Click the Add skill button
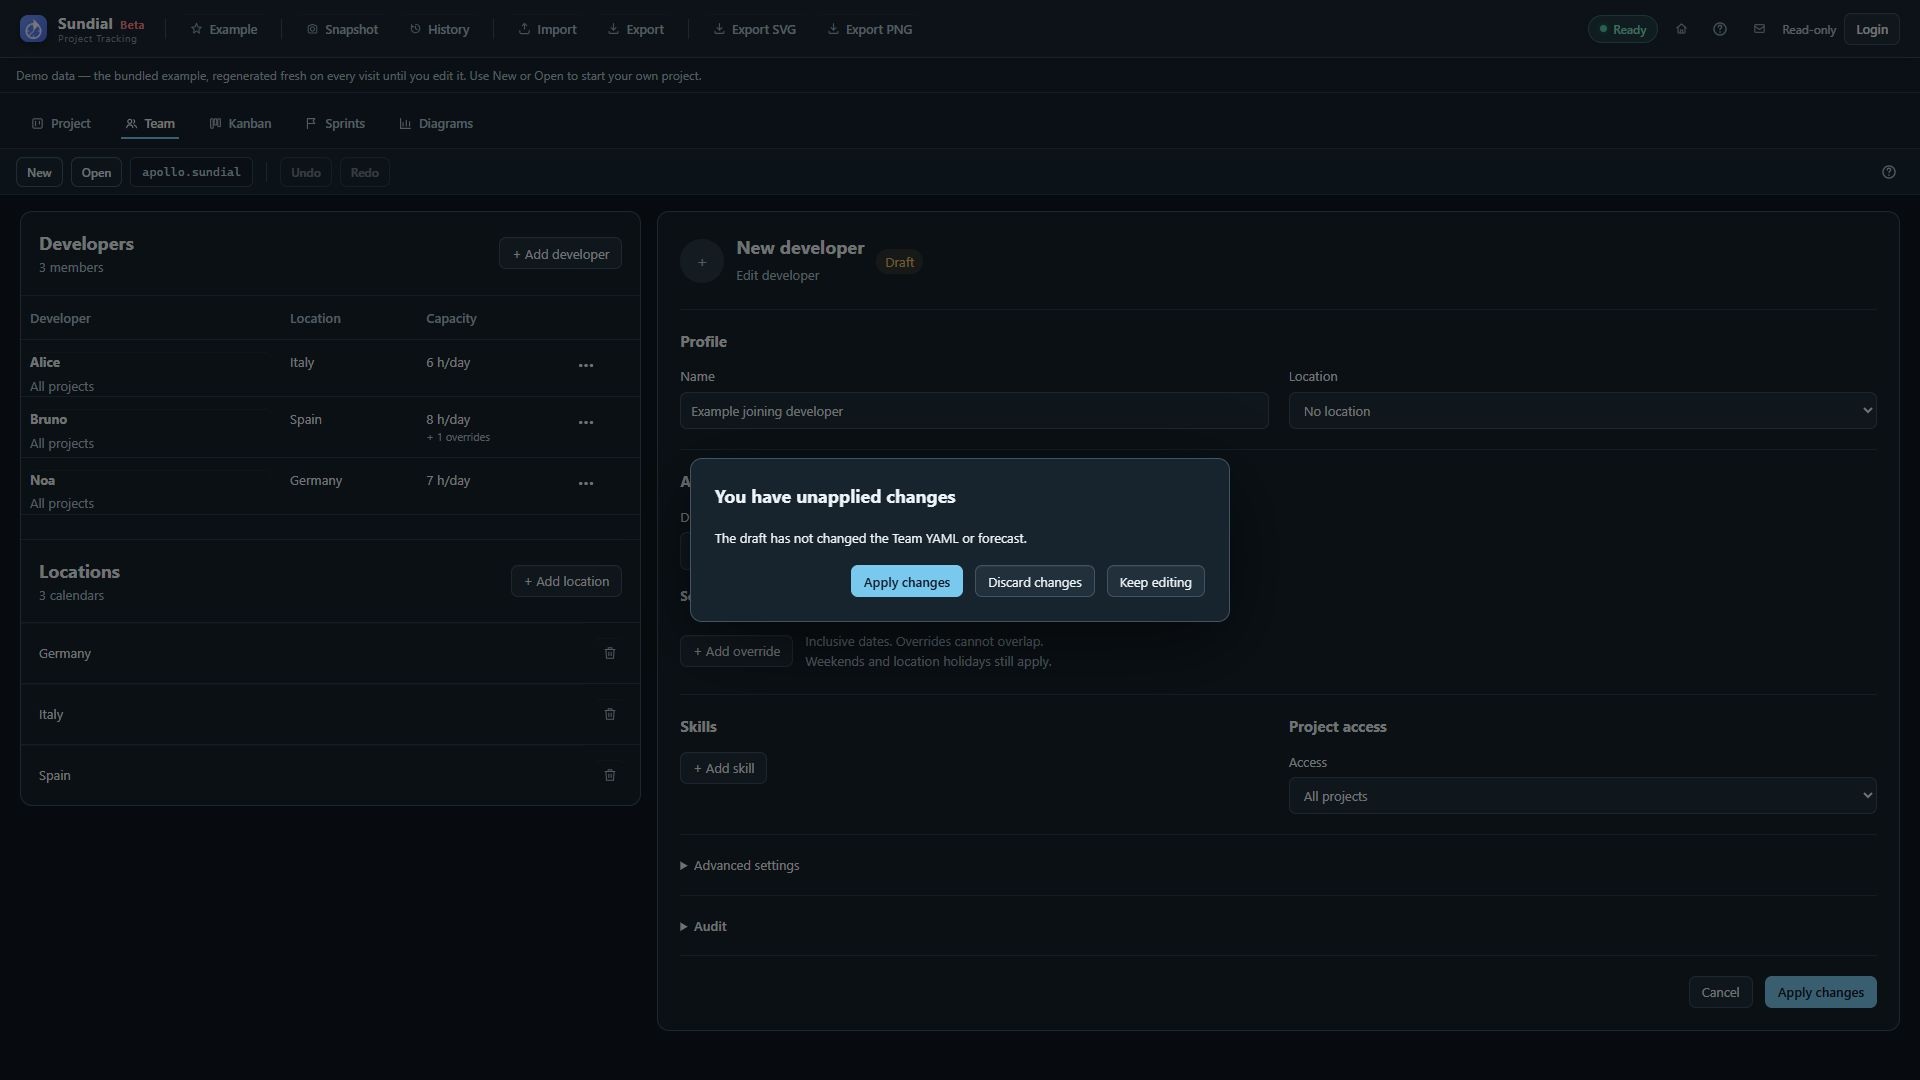This screenshot has height=1080, width=1920. point(724,769)
